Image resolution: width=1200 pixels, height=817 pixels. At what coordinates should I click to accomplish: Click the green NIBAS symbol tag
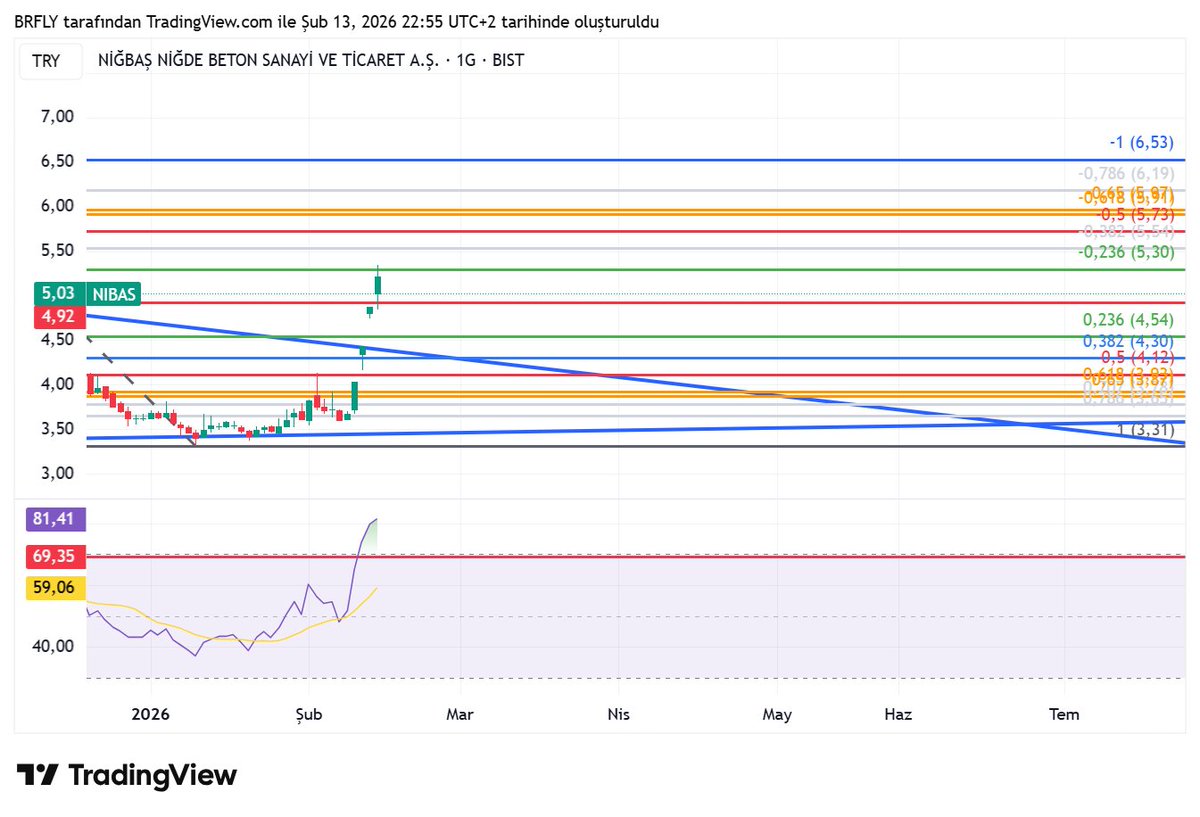(115, 294)
